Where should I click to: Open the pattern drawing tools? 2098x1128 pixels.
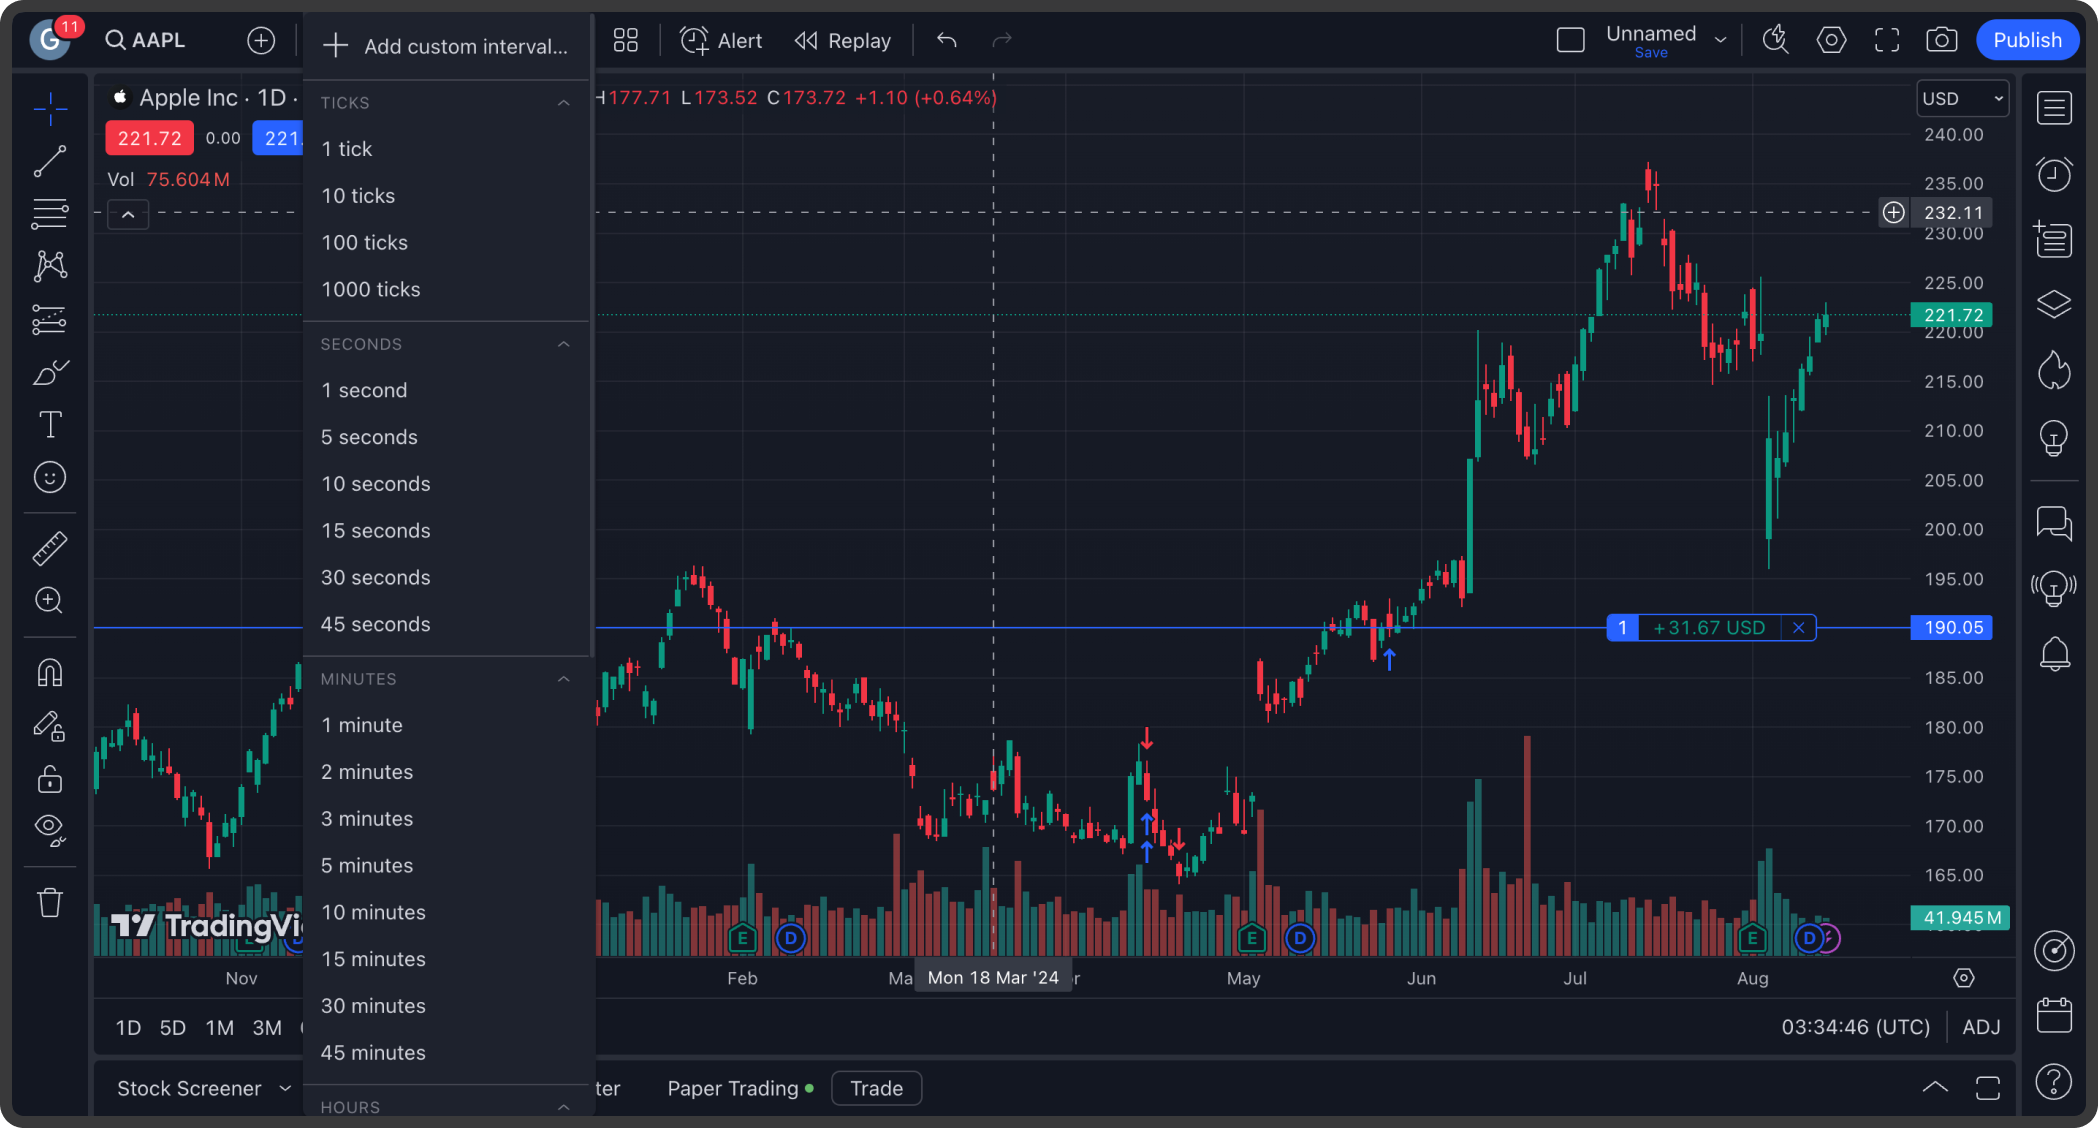(50, 266)
